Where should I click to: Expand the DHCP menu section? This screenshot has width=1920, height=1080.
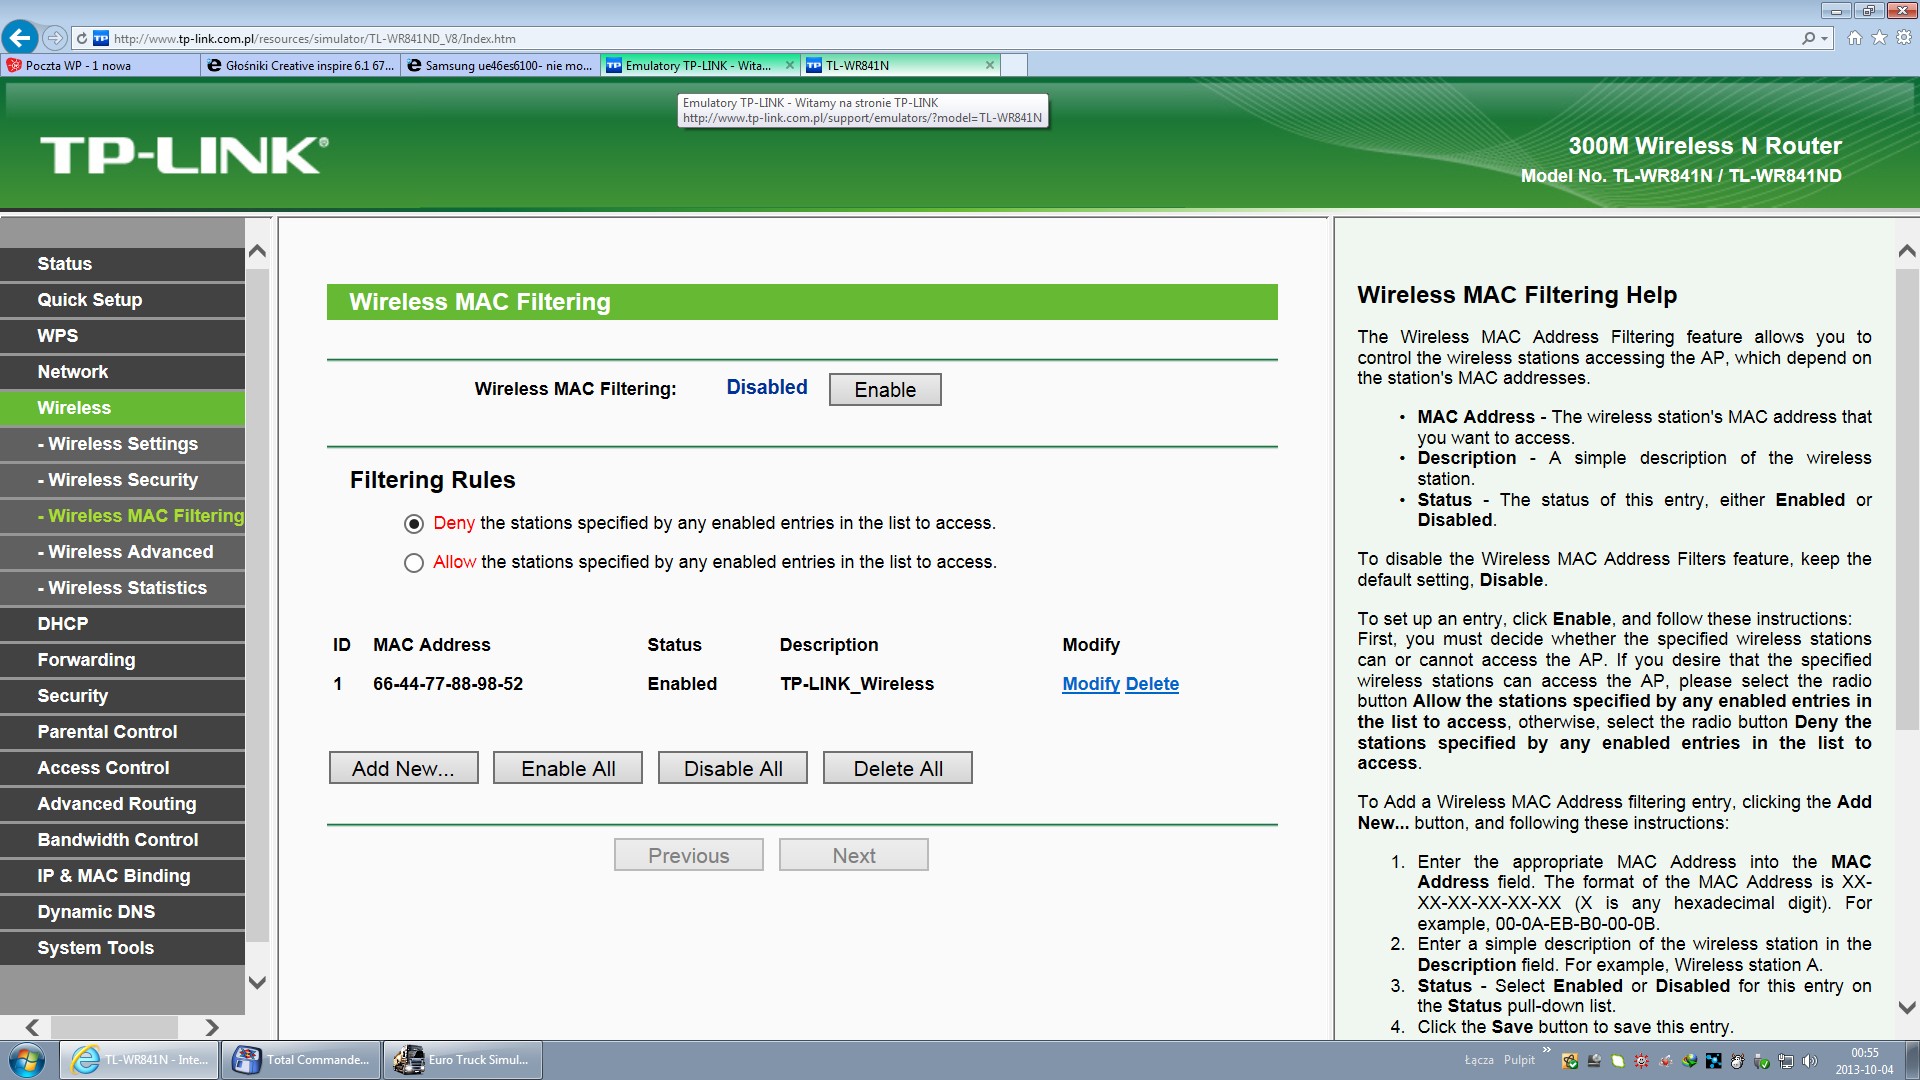point(63,624)
